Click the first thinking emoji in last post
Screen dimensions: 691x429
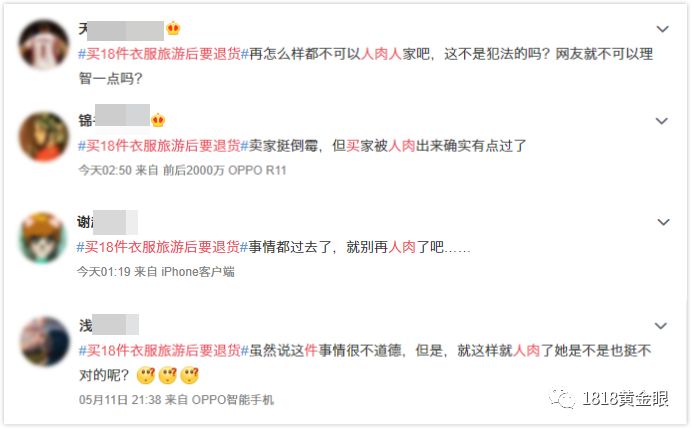coord(146,375)
